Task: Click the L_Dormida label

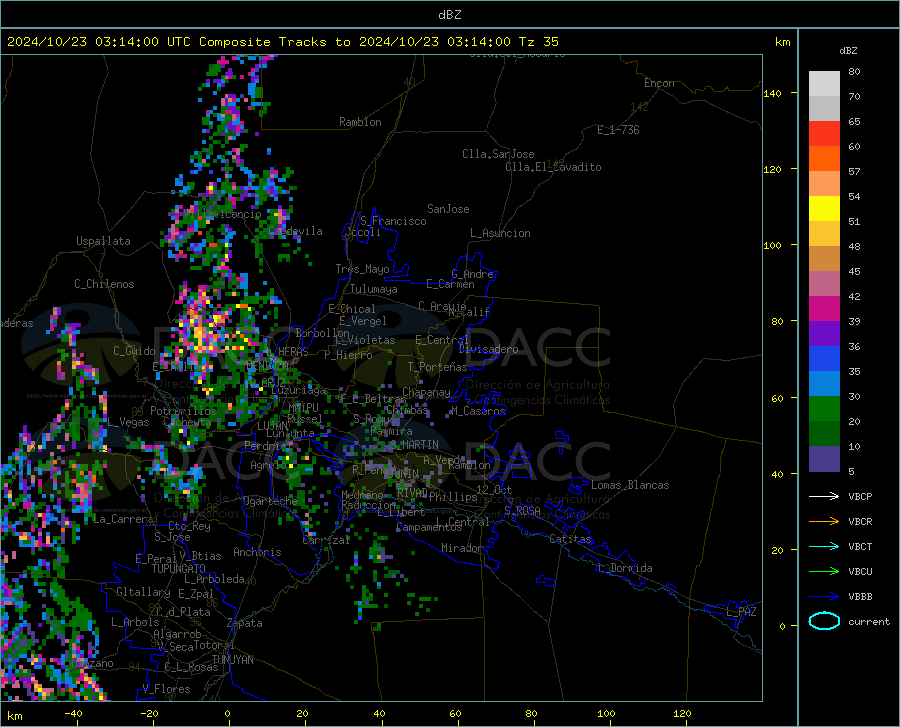Action: pyautogui.click(x=624, y=568)
